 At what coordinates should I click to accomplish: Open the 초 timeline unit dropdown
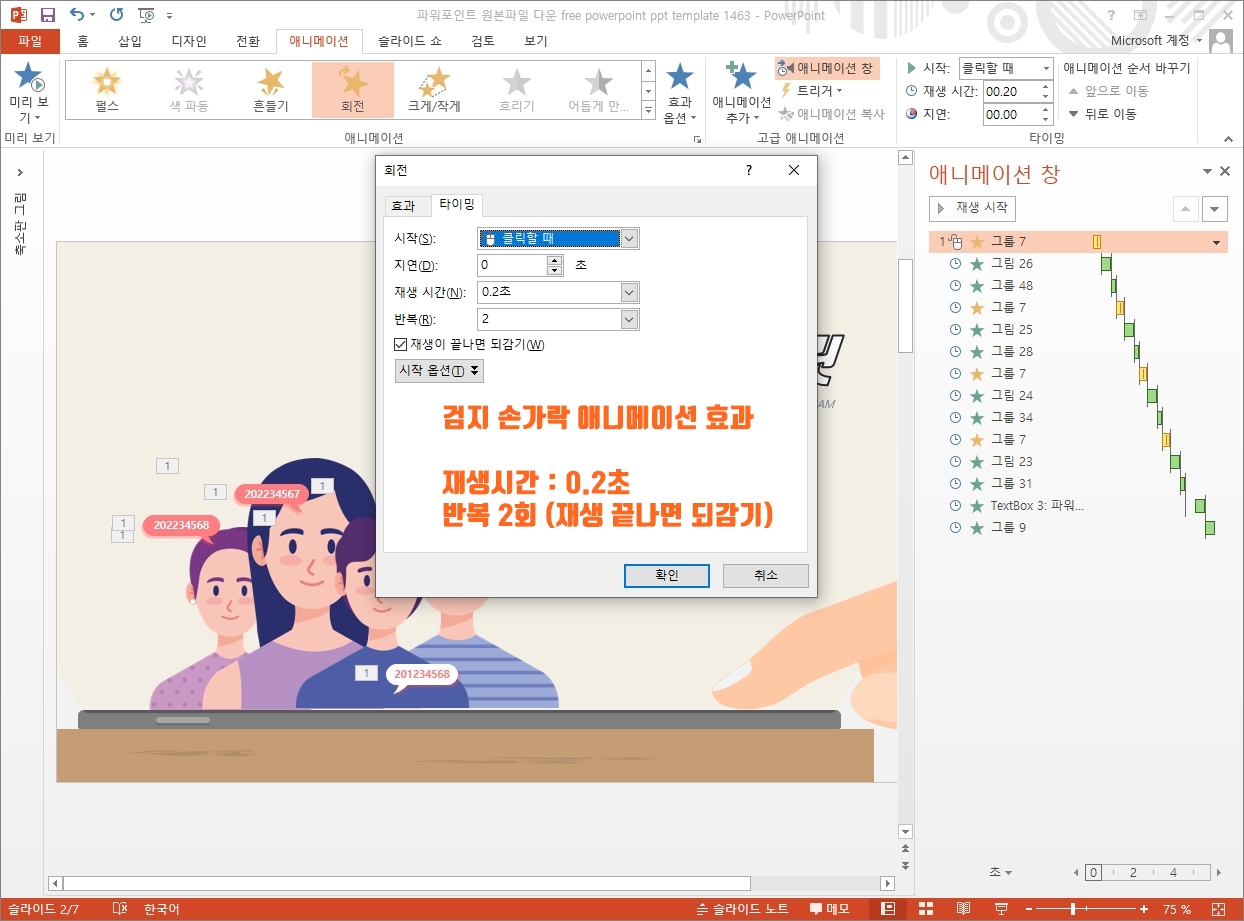(1000, 872)
